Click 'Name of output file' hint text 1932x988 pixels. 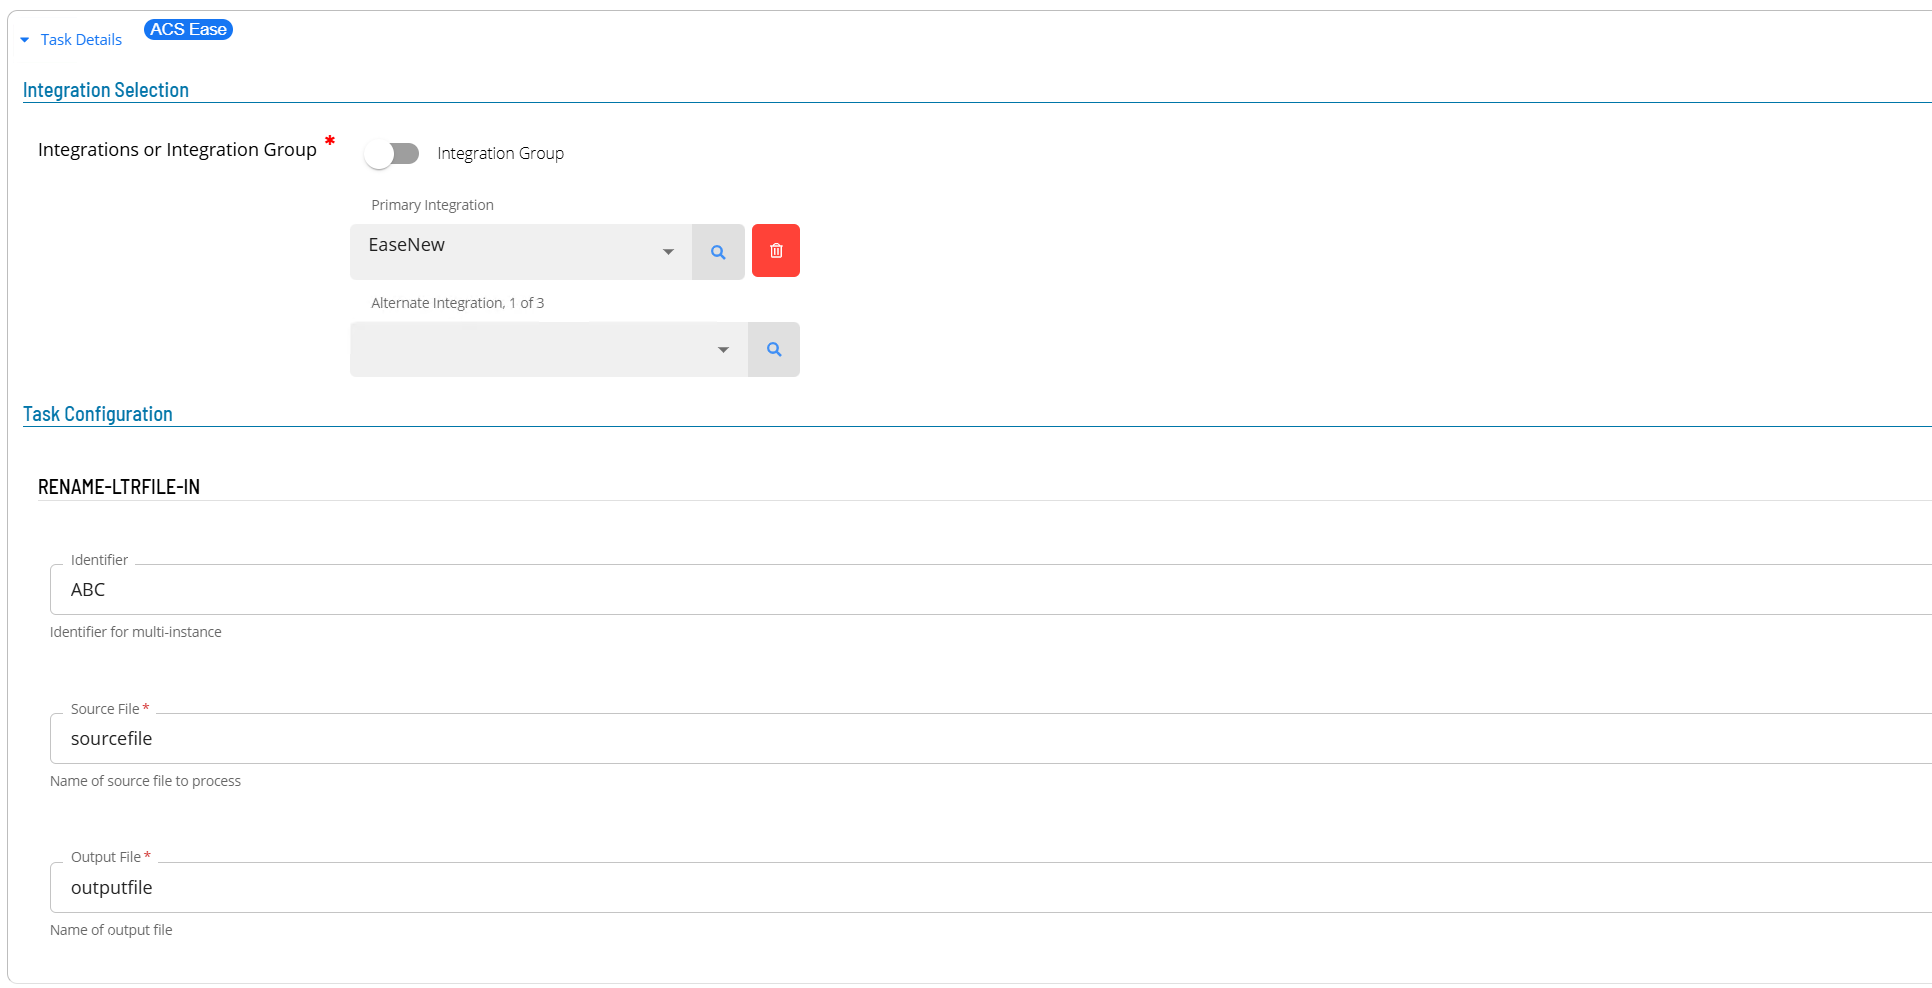[x=111, y=930]
